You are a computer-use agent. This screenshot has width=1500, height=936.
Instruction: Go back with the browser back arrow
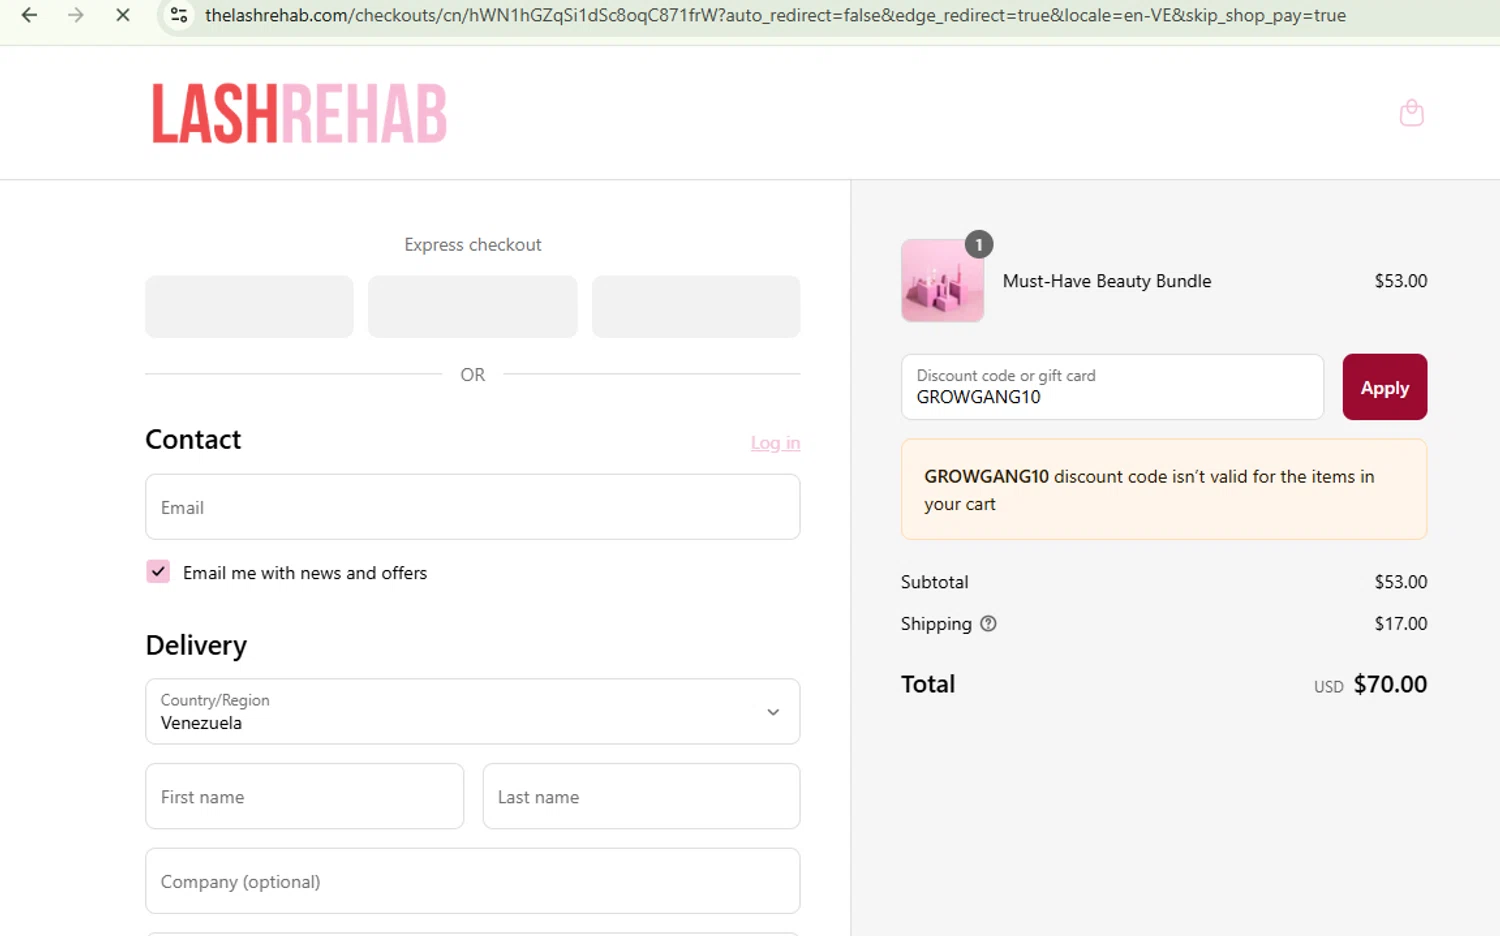29,15
